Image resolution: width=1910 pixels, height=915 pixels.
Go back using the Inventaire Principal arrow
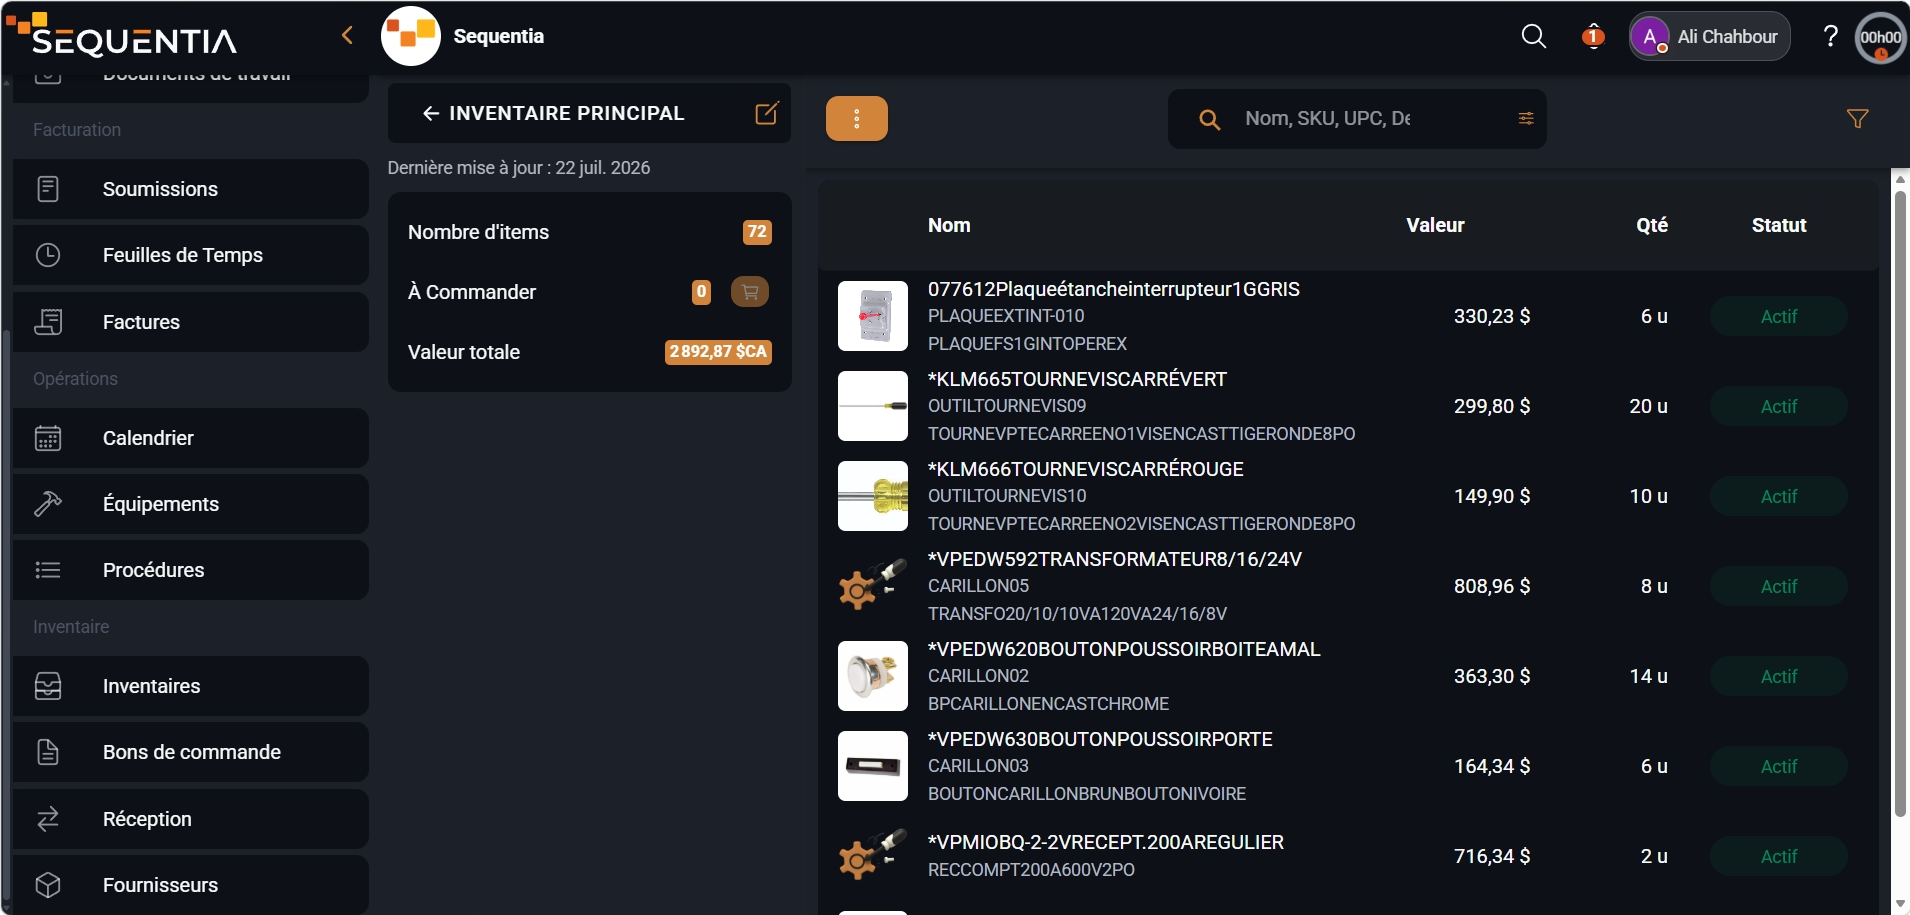(x=431, y=113)
